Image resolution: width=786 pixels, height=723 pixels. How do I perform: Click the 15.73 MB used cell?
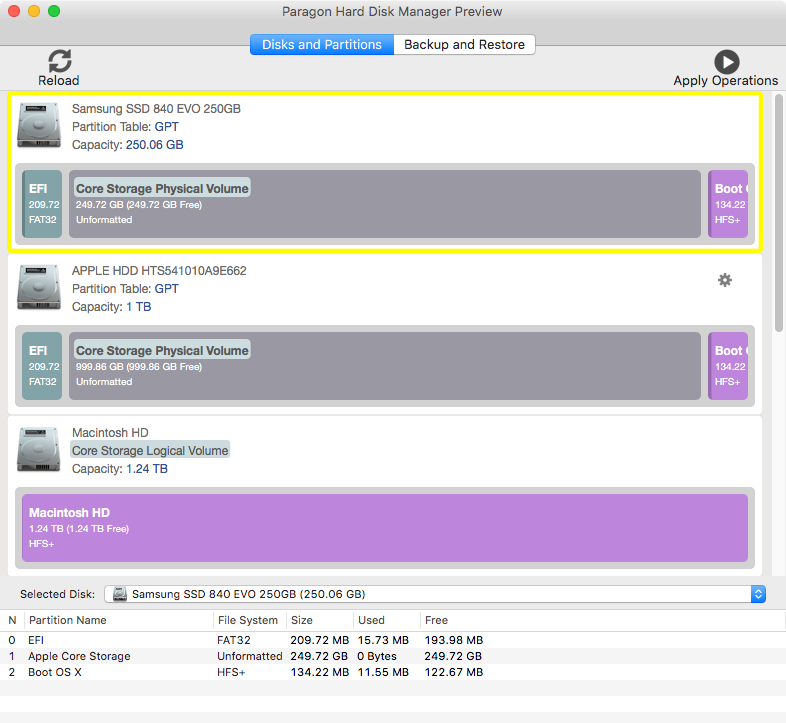(x=383, y=640)
